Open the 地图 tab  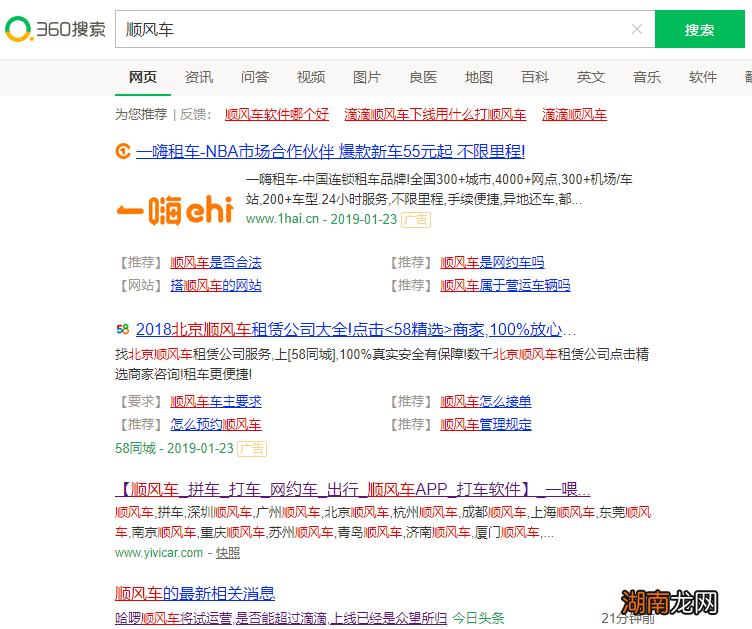479,77
